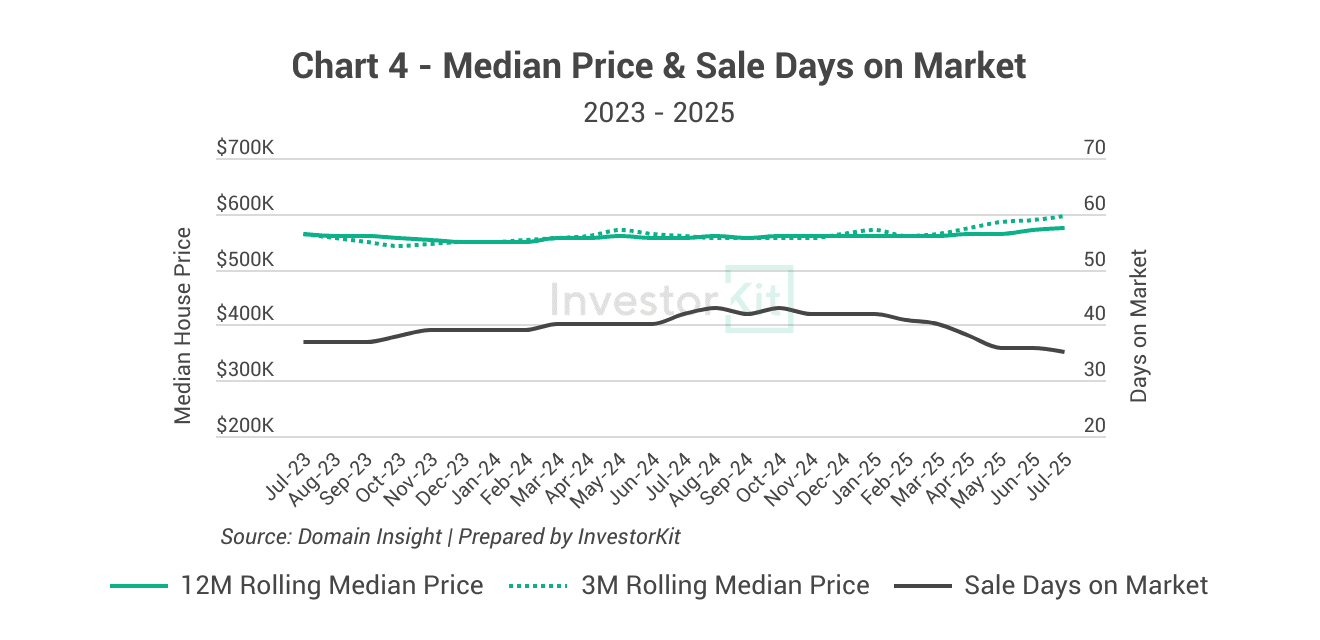Image resolution: width=1320 pixels, height=640 pixels.
Task: Toggle the 12M Rolling Median Price legend label
Action: pyautogui.click(x=332, y=586)
